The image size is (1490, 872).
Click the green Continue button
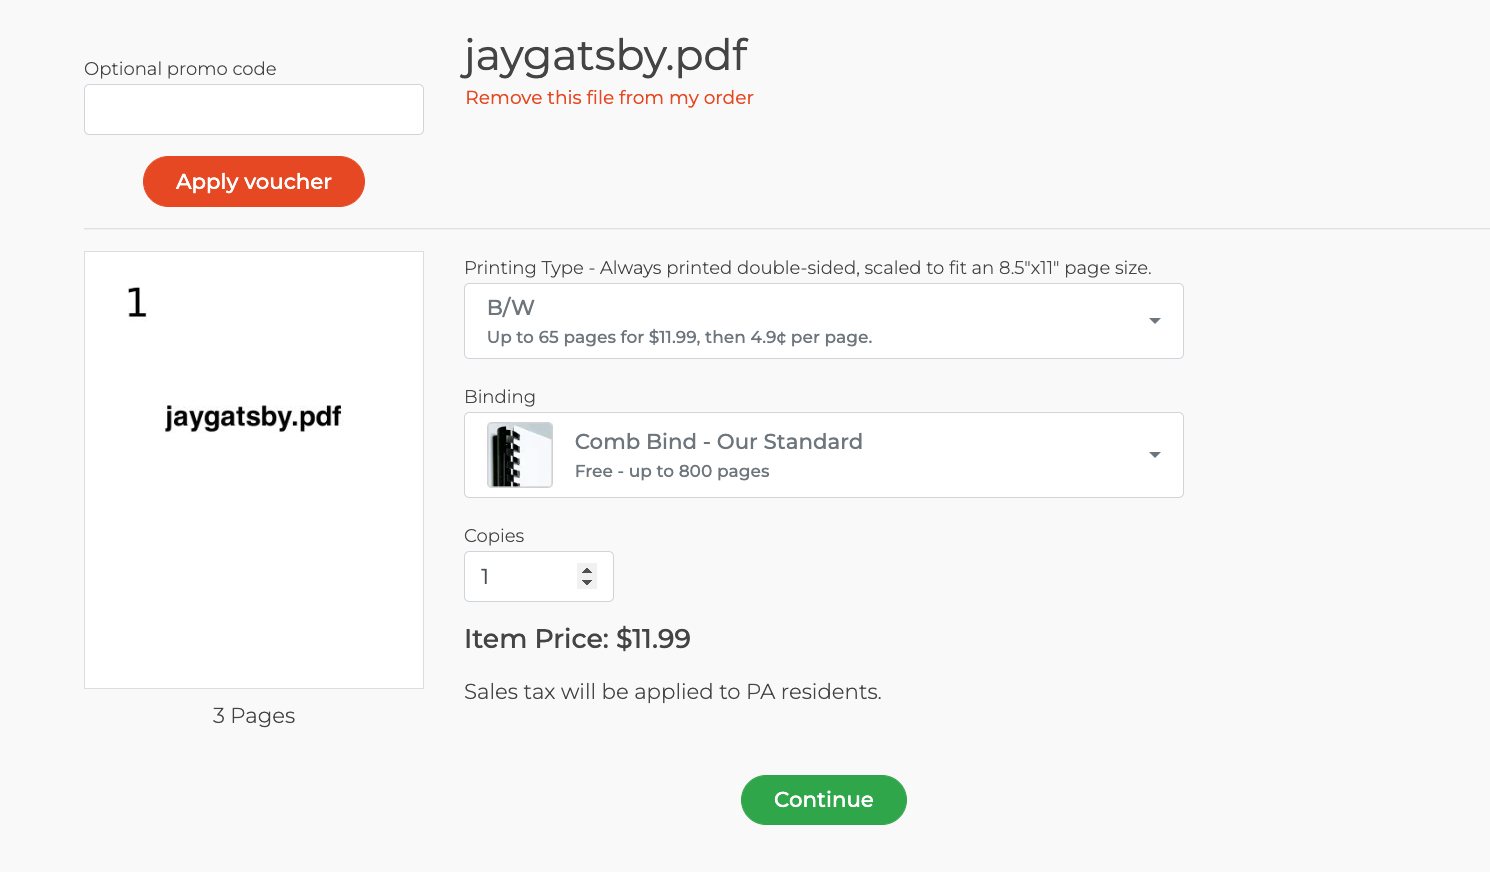coord(824,800)
